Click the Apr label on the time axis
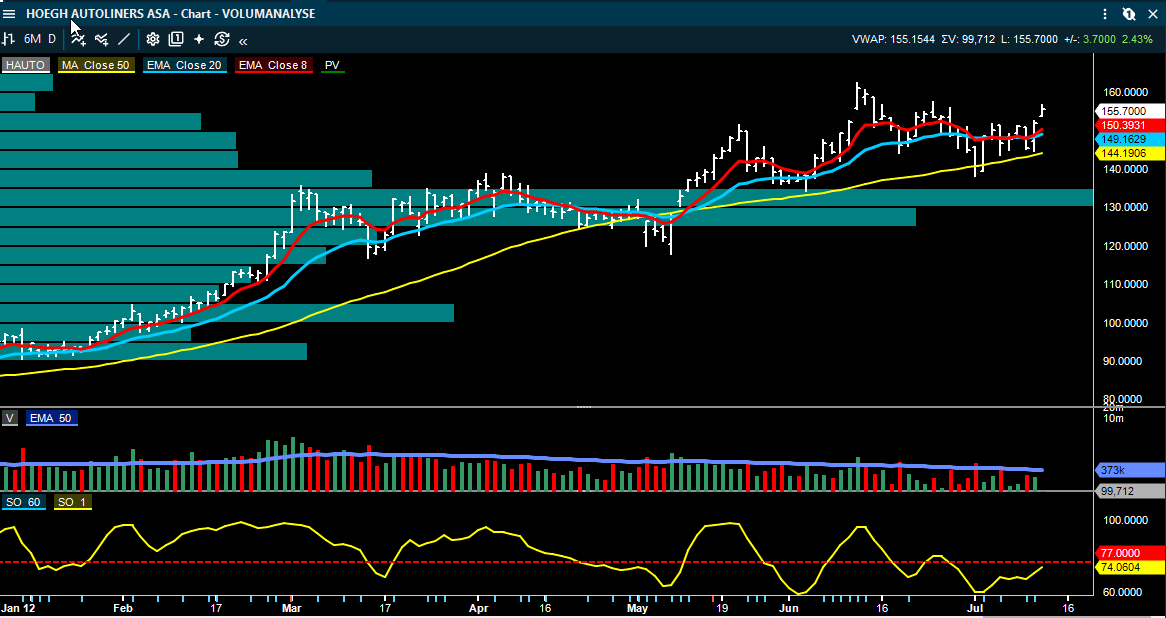Image resolution: width=1166 pixels, height=618 pixels. coord(477,607)
